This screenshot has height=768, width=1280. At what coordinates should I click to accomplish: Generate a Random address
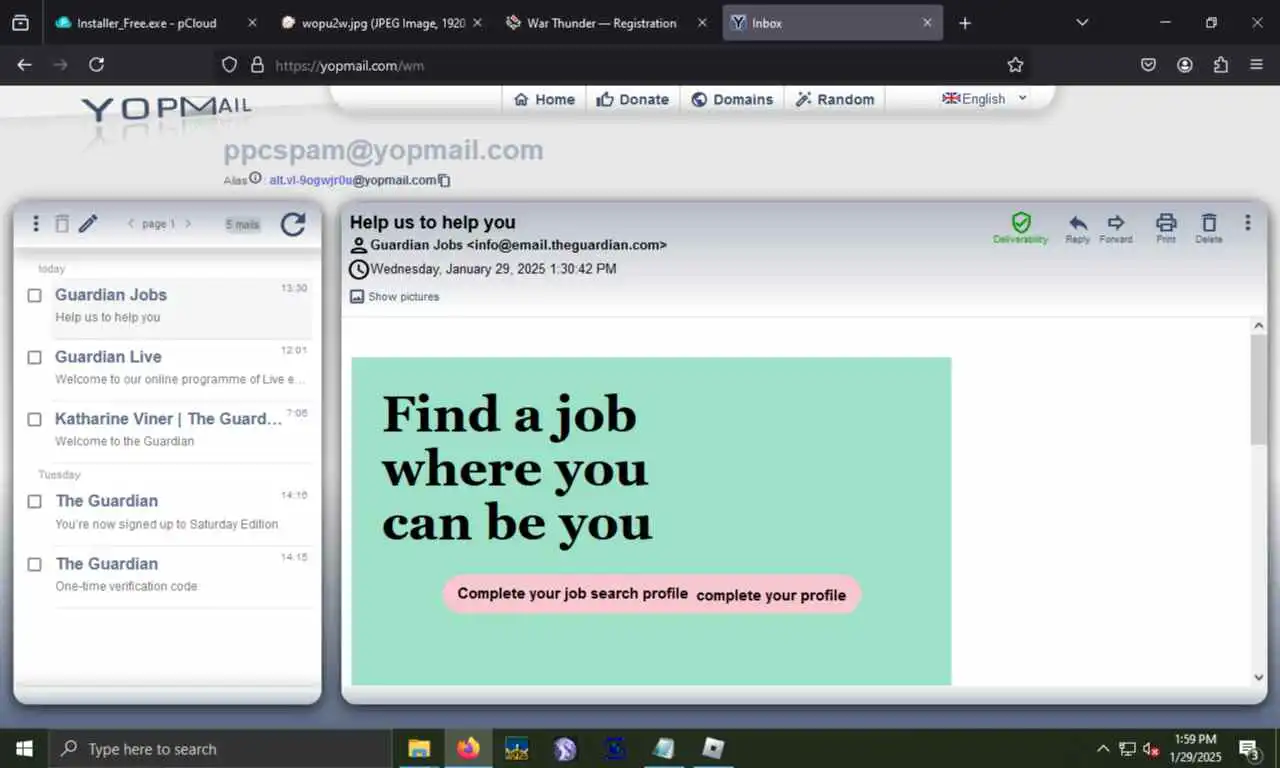pos(835,99)
